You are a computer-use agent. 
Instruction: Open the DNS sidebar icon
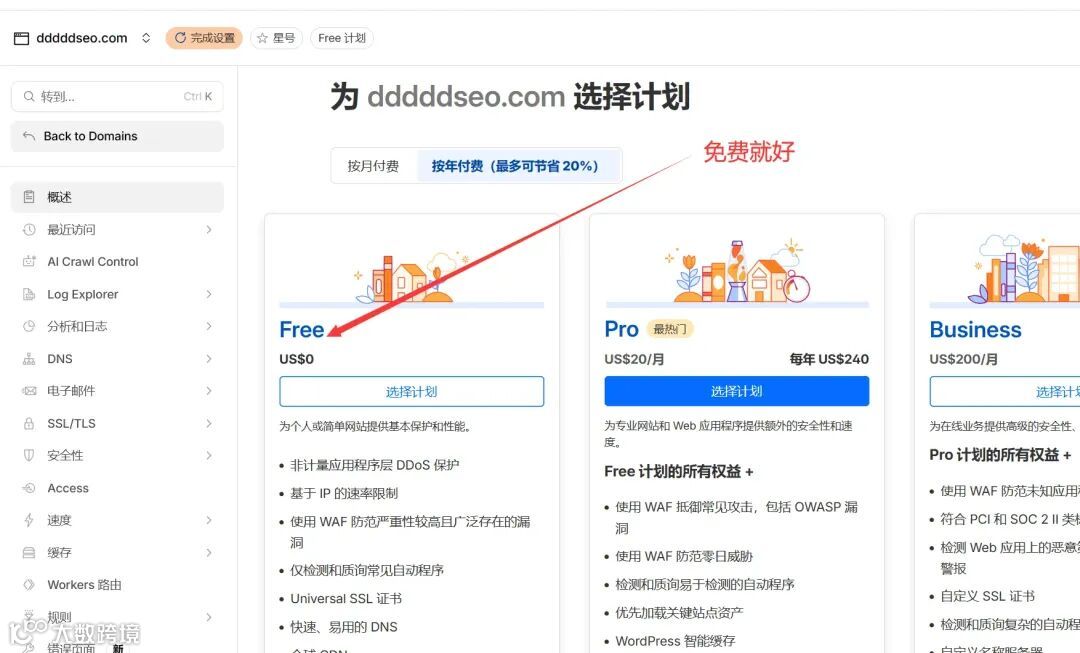pyautogui.click(x=29, y=359)
